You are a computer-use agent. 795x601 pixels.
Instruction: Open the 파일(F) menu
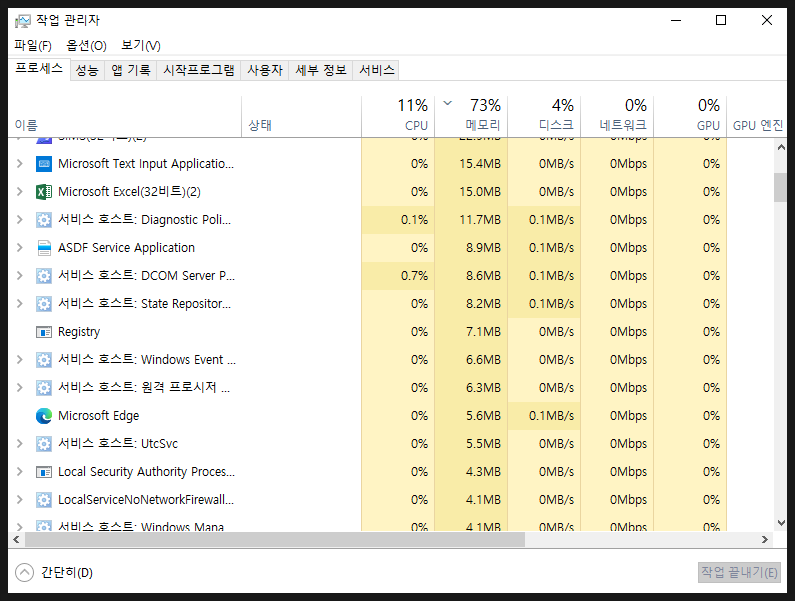33,46
